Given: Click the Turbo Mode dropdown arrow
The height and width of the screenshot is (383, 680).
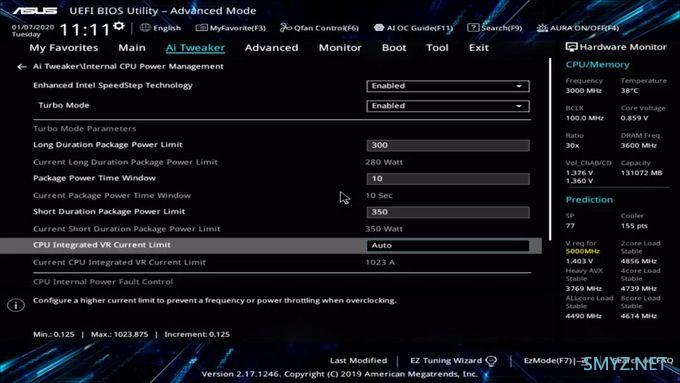Looking at the screenshot, I should (x=519, y=106).
